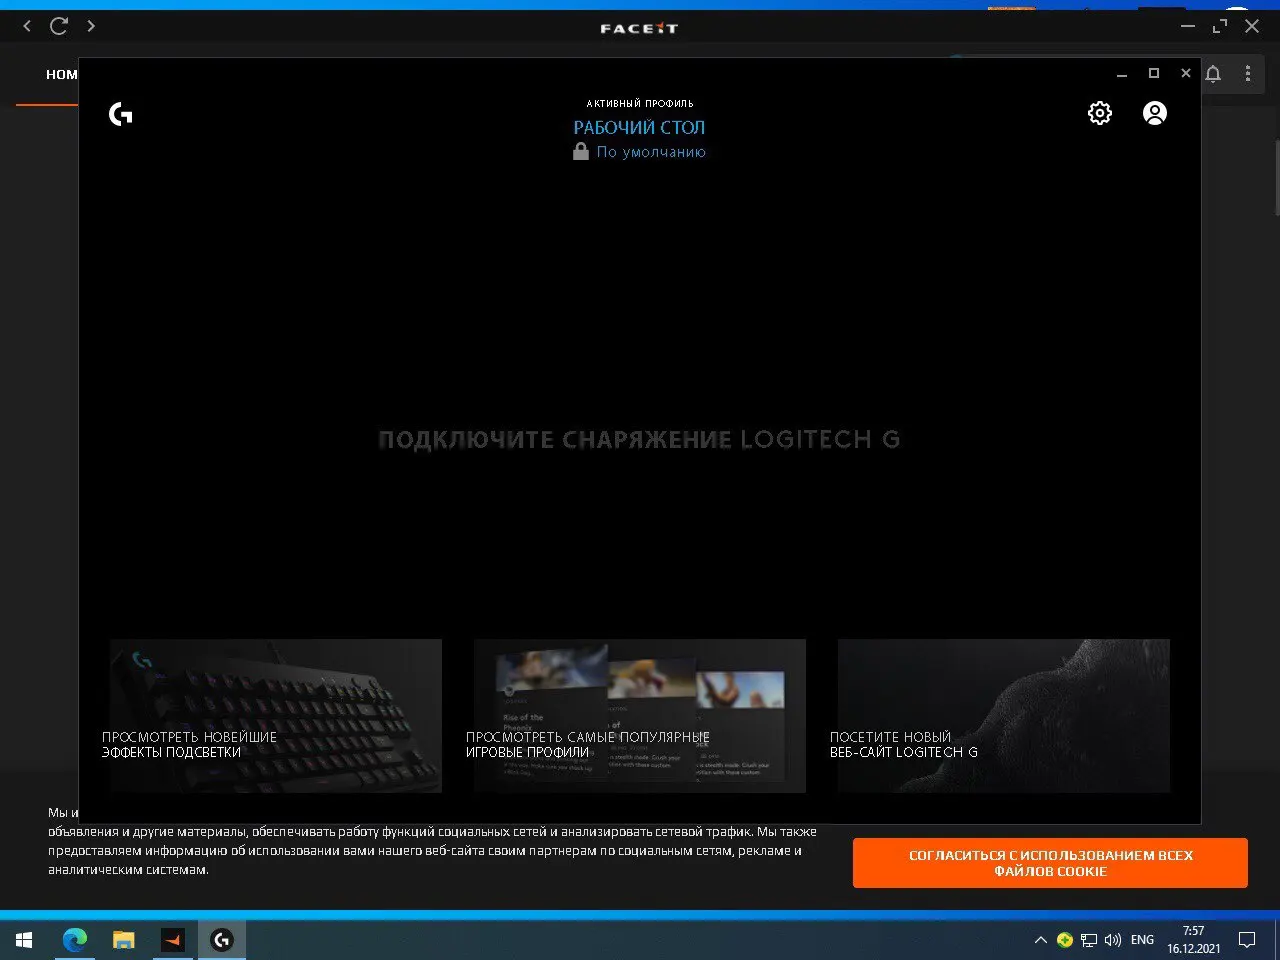1280x960 pixels.
Task: Click the FACEIT logo in the title bar
Action: 639,28
